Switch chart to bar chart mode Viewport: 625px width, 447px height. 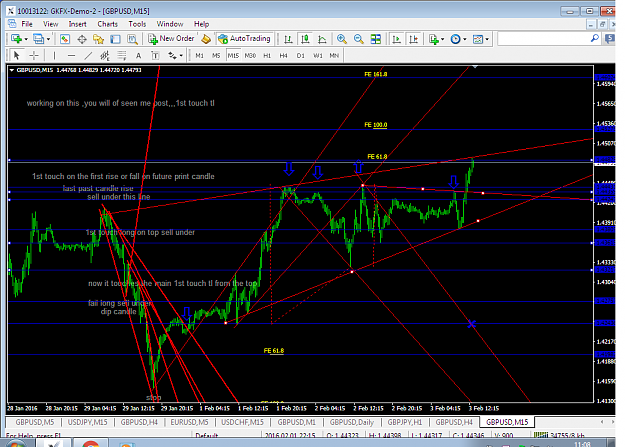[x=288, y=39]
